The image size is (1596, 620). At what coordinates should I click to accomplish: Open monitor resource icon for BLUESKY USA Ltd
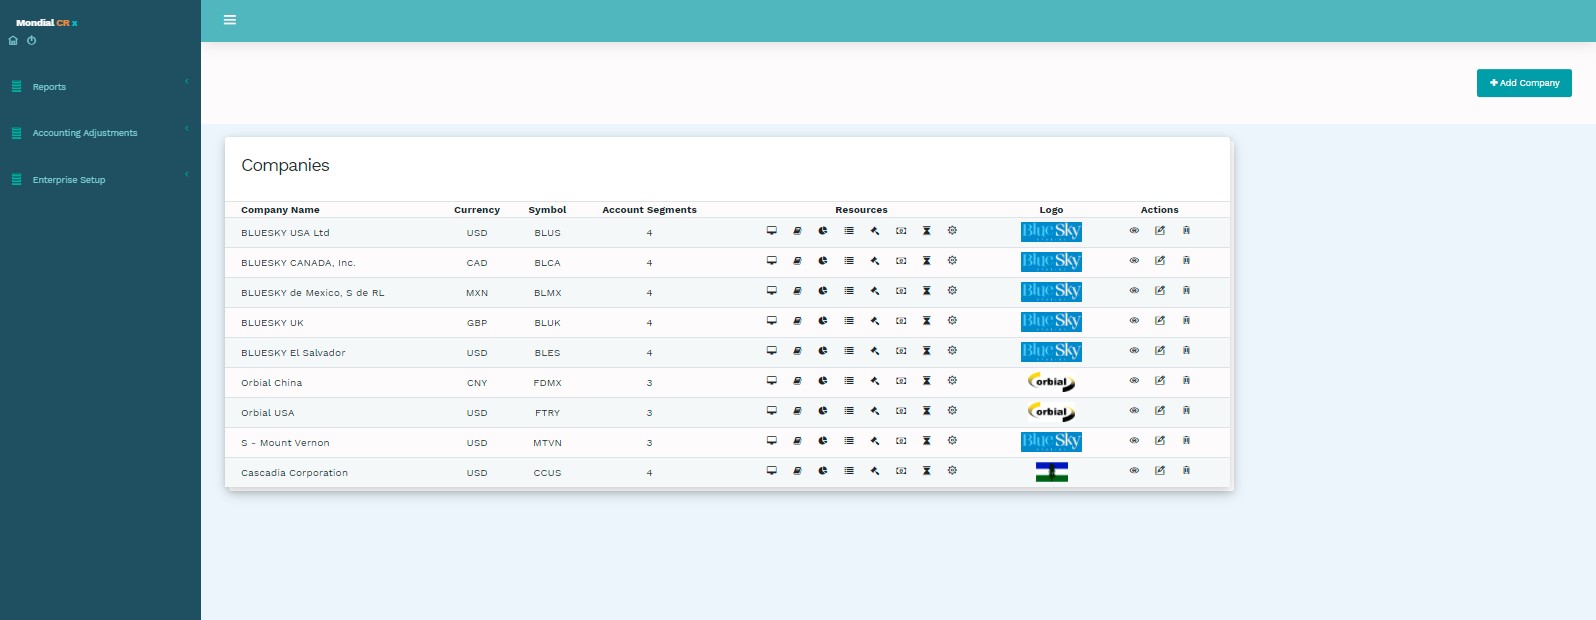click(x=772, y=231)
